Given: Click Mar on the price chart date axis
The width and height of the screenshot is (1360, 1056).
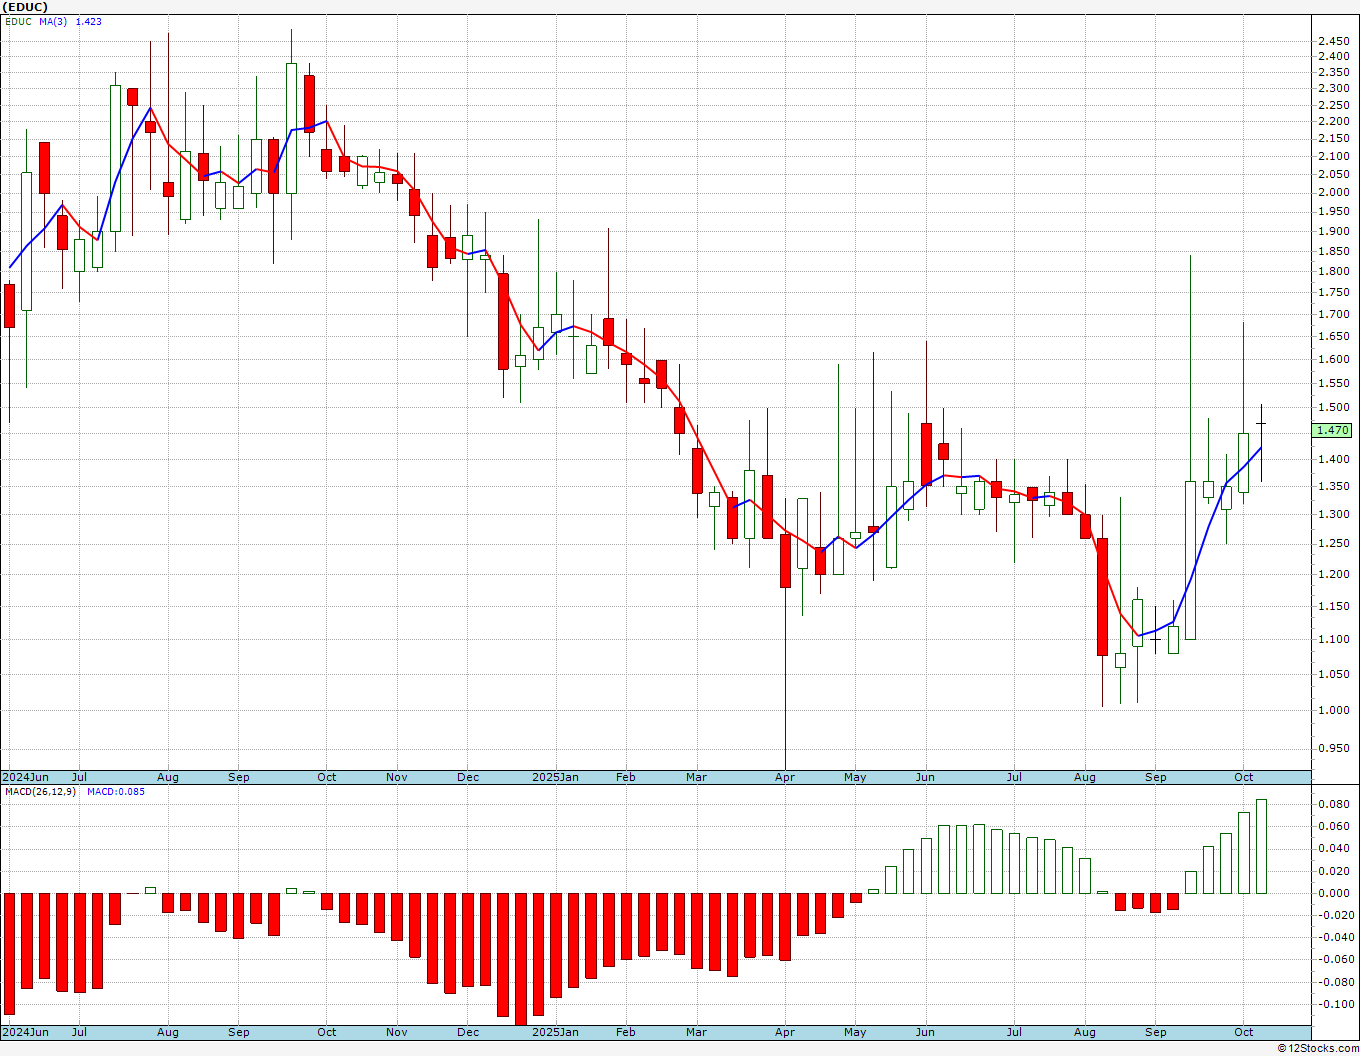Looking at the screenshot, I should (696, 777).
